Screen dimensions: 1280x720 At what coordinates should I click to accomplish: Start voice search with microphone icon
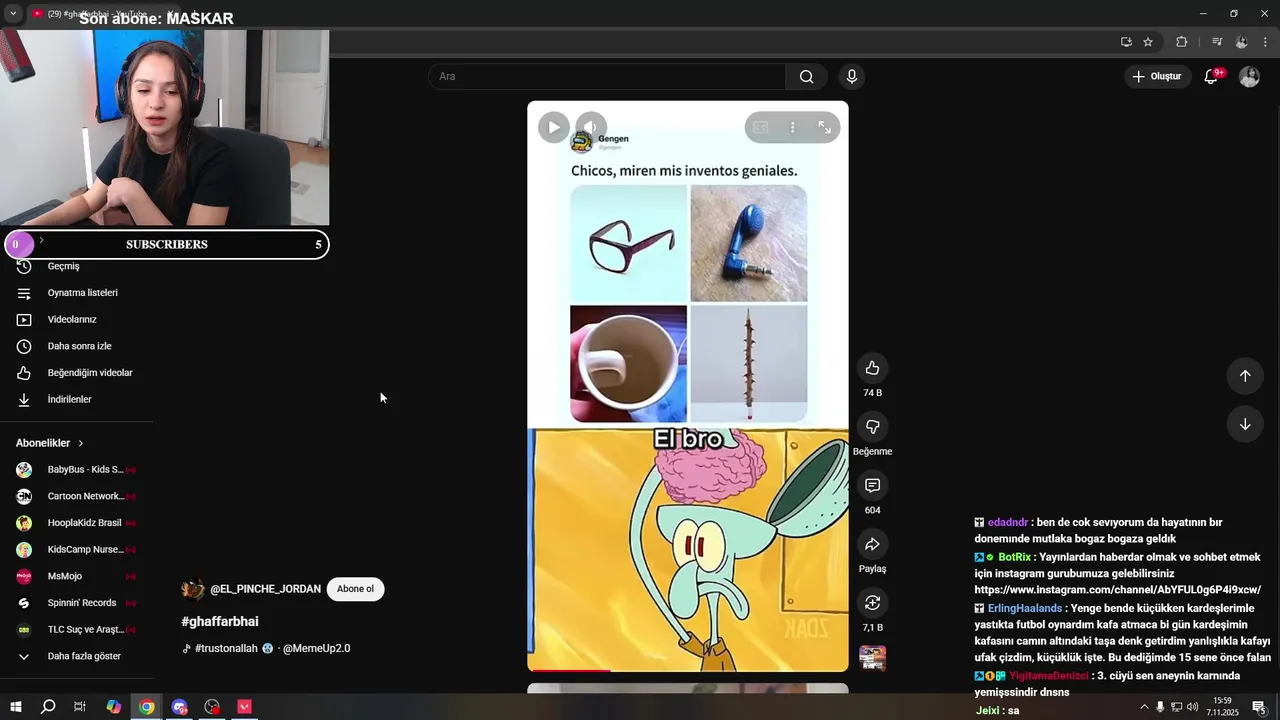(x=851, y=76)
